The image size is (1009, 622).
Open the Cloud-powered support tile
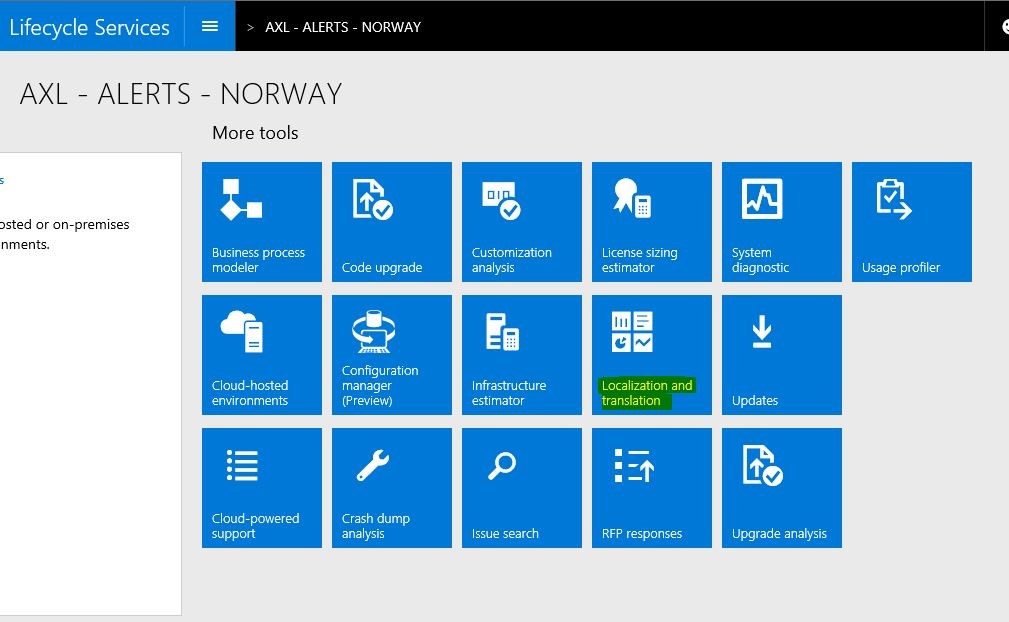[x=262, y=488]
